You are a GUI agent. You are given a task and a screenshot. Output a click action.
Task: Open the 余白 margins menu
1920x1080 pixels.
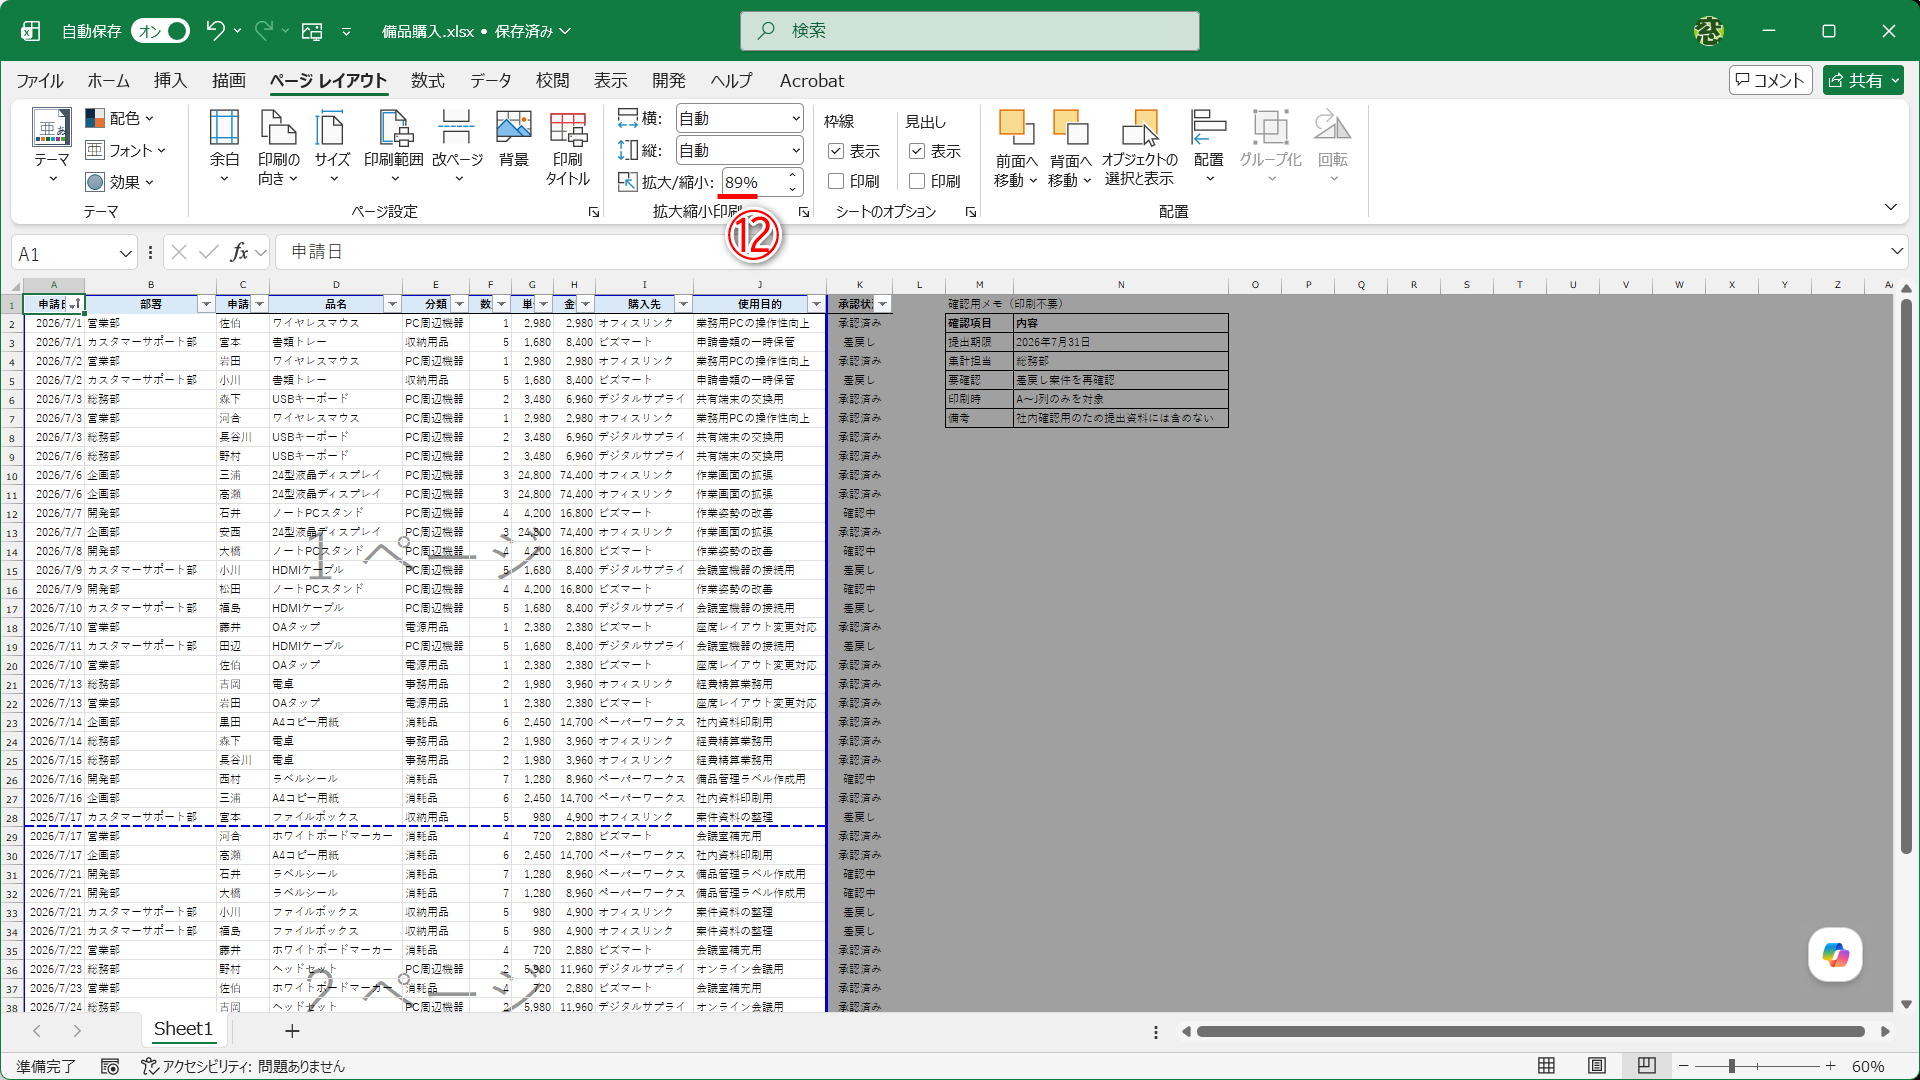coord(224,147)
